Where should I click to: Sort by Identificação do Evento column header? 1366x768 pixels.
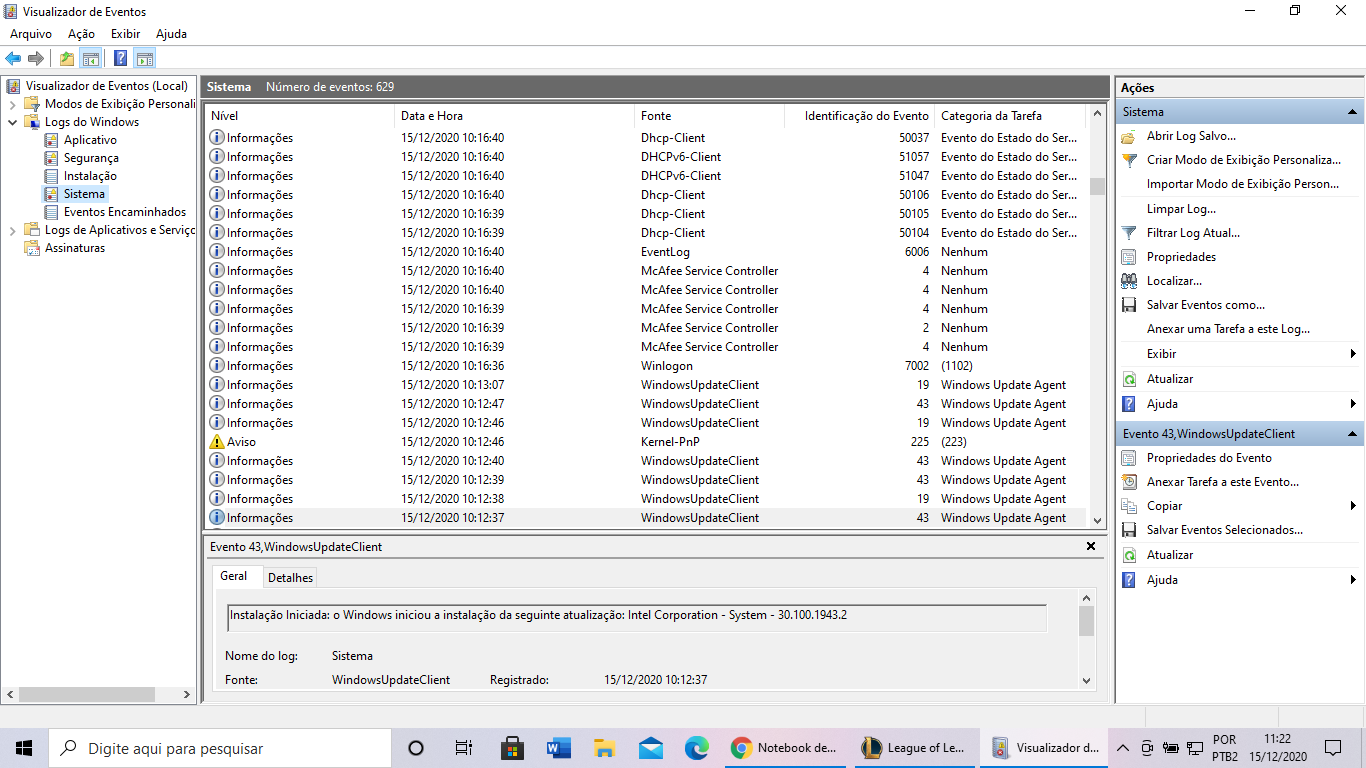(x=859, y=116)
